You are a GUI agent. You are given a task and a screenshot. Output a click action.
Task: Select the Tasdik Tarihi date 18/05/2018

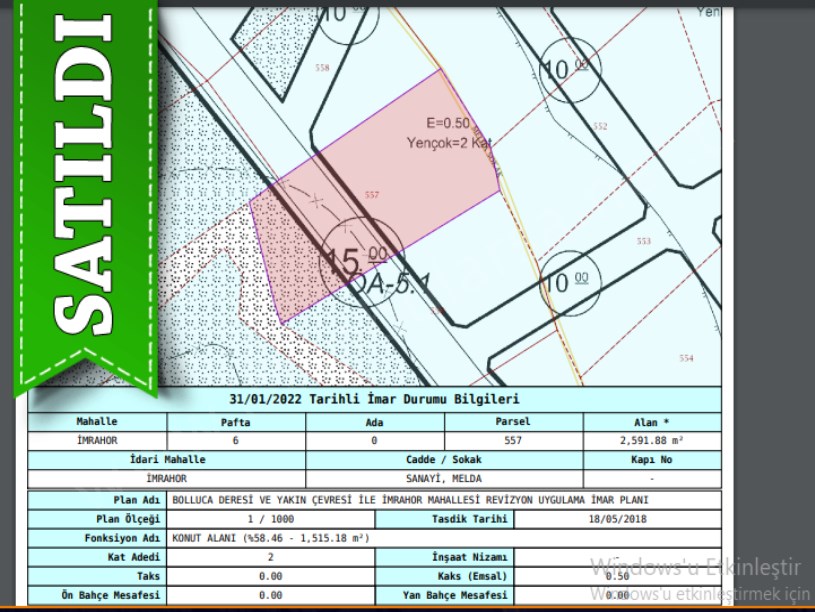(619, 520)
